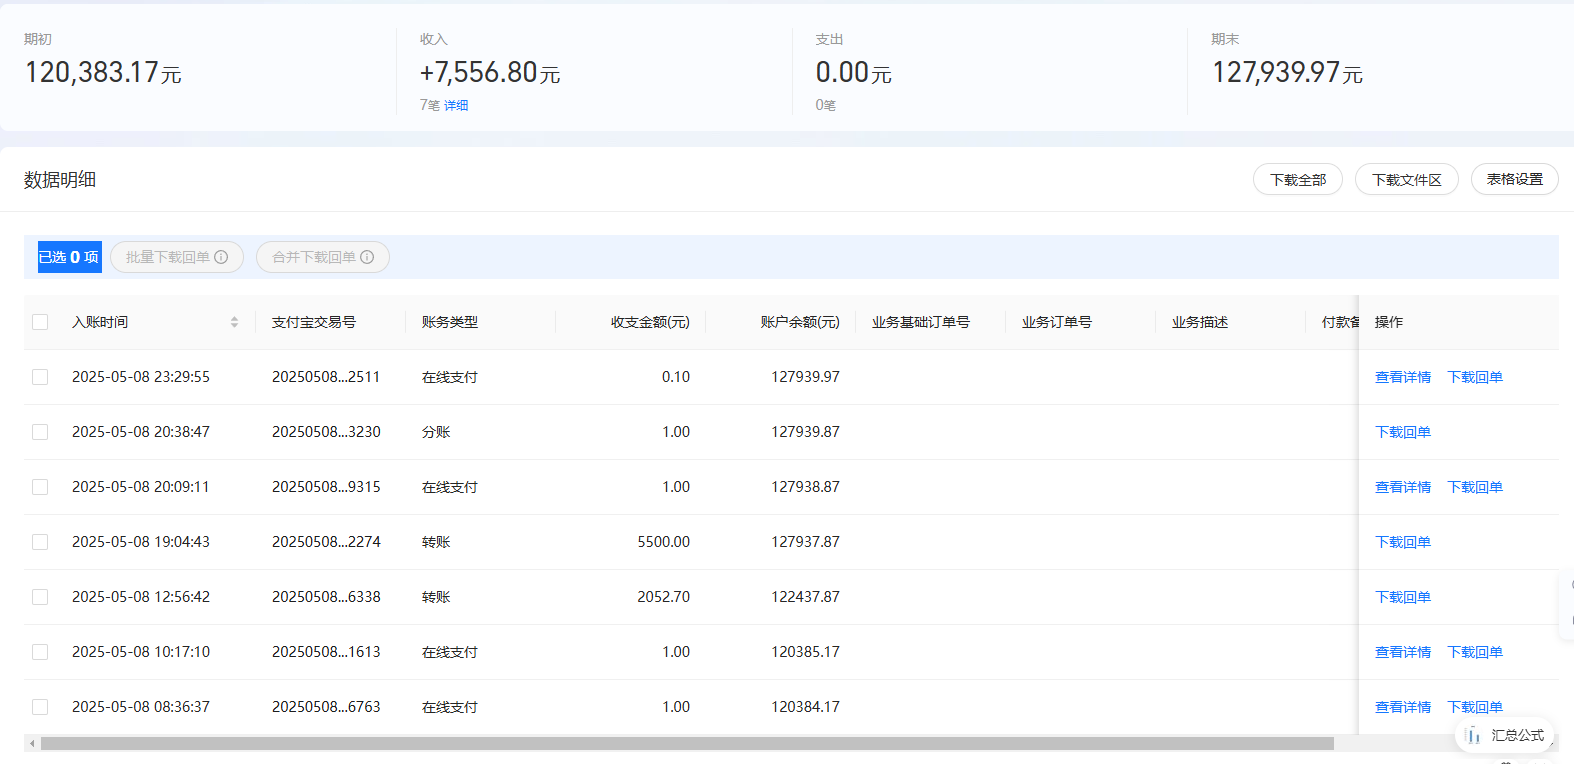Open 查看详情 for the 10:17:10 payment
Image resolution: width=1574 pixels, height=764 pixels.
pos(1402,652)
